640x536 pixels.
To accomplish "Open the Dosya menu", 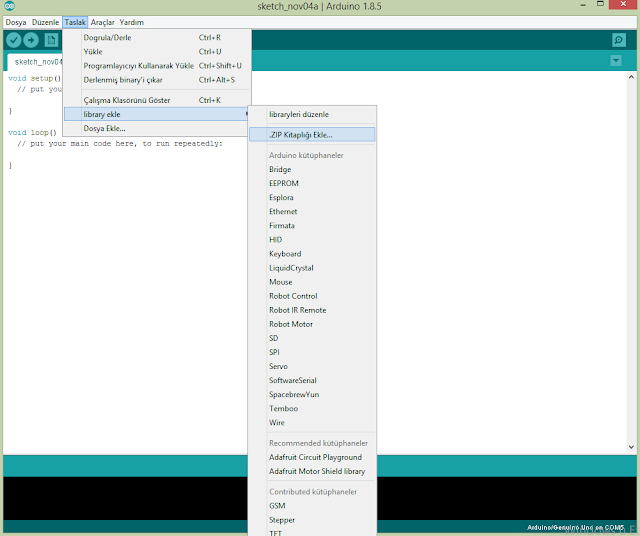I will [x=16, y=22].
